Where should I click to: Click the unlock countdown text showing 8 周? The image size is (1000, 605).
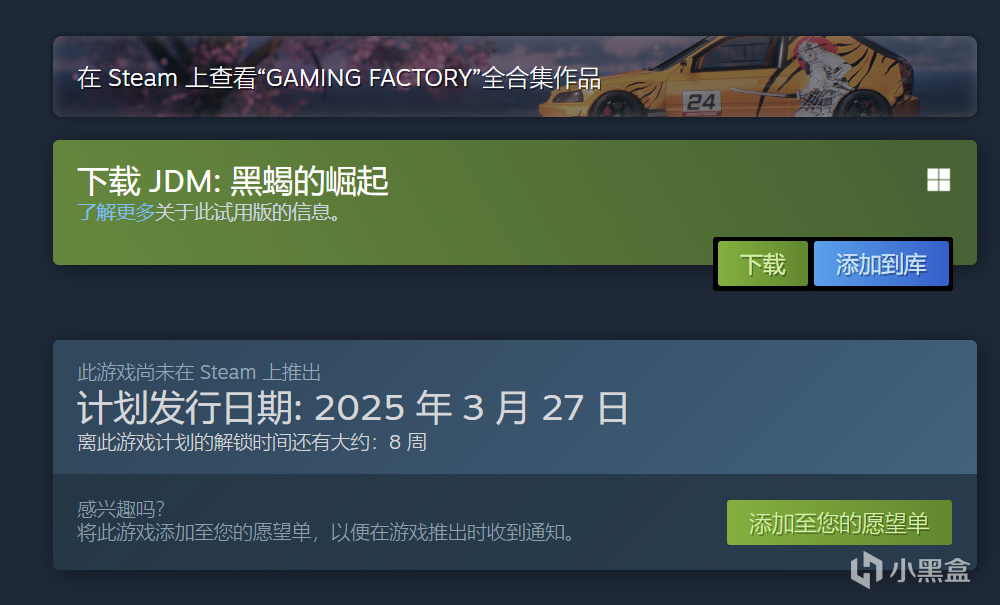(252, 442)
